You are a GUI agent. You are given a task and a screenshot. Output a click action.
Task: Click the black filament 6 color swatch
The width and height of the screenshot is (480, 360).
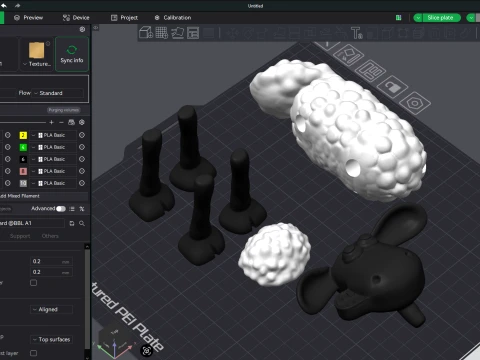click(23, 159)
